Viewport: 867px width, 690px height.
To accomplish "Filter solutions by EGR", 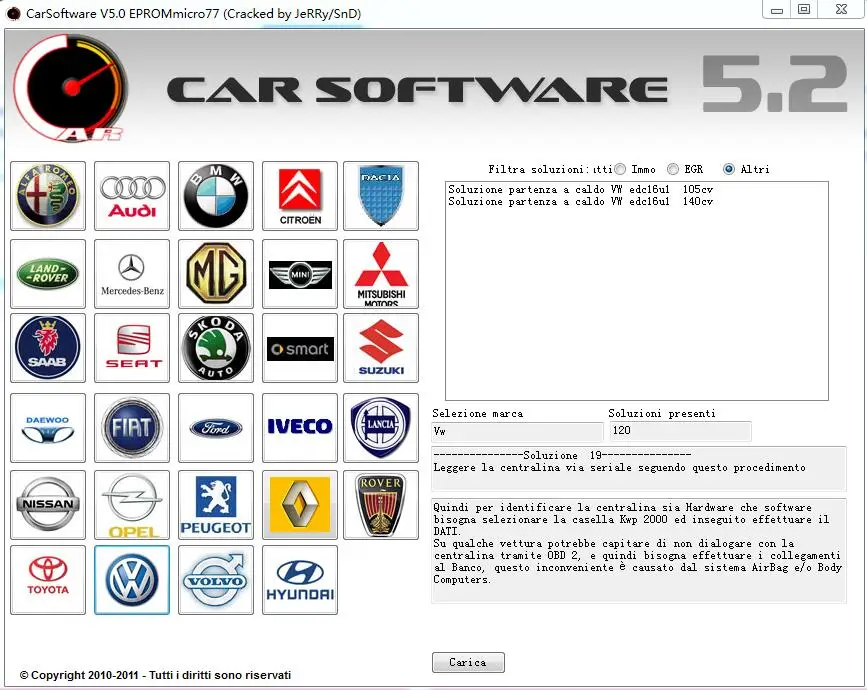I will point(673,169).
